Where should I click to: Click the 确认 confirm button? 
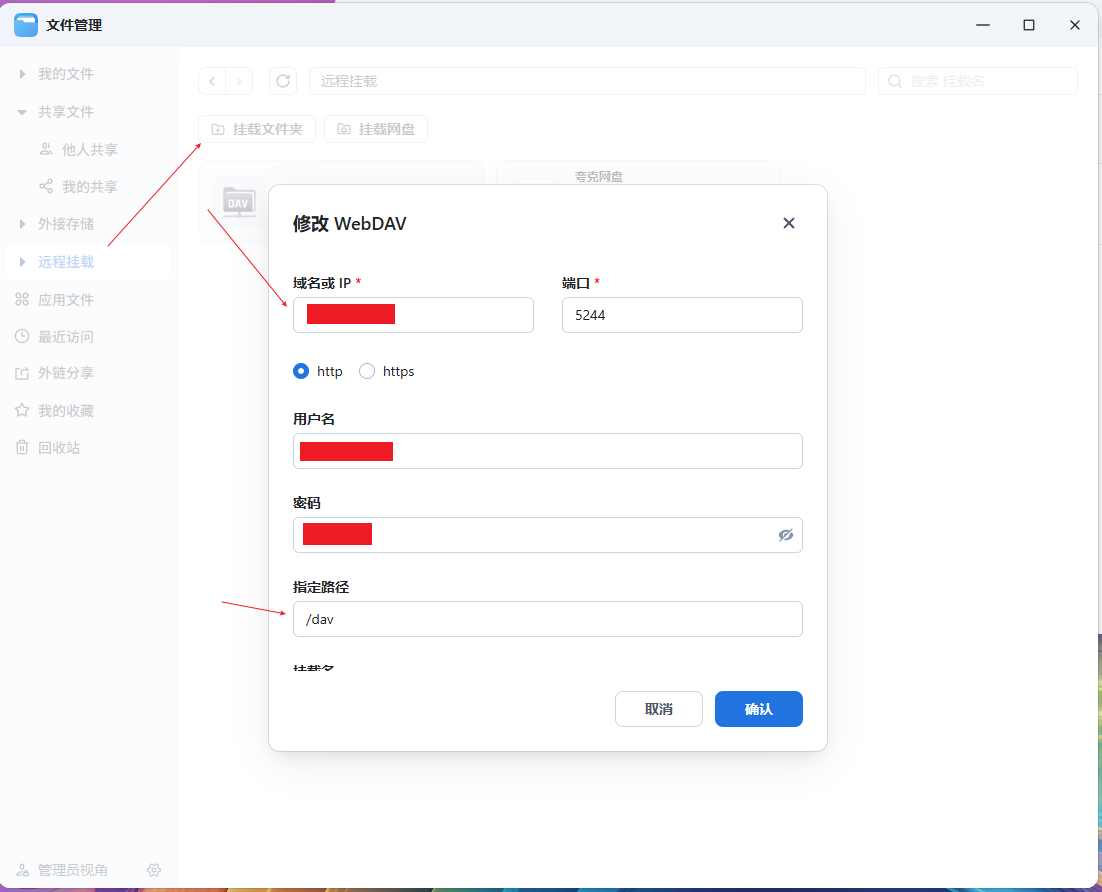758,709
